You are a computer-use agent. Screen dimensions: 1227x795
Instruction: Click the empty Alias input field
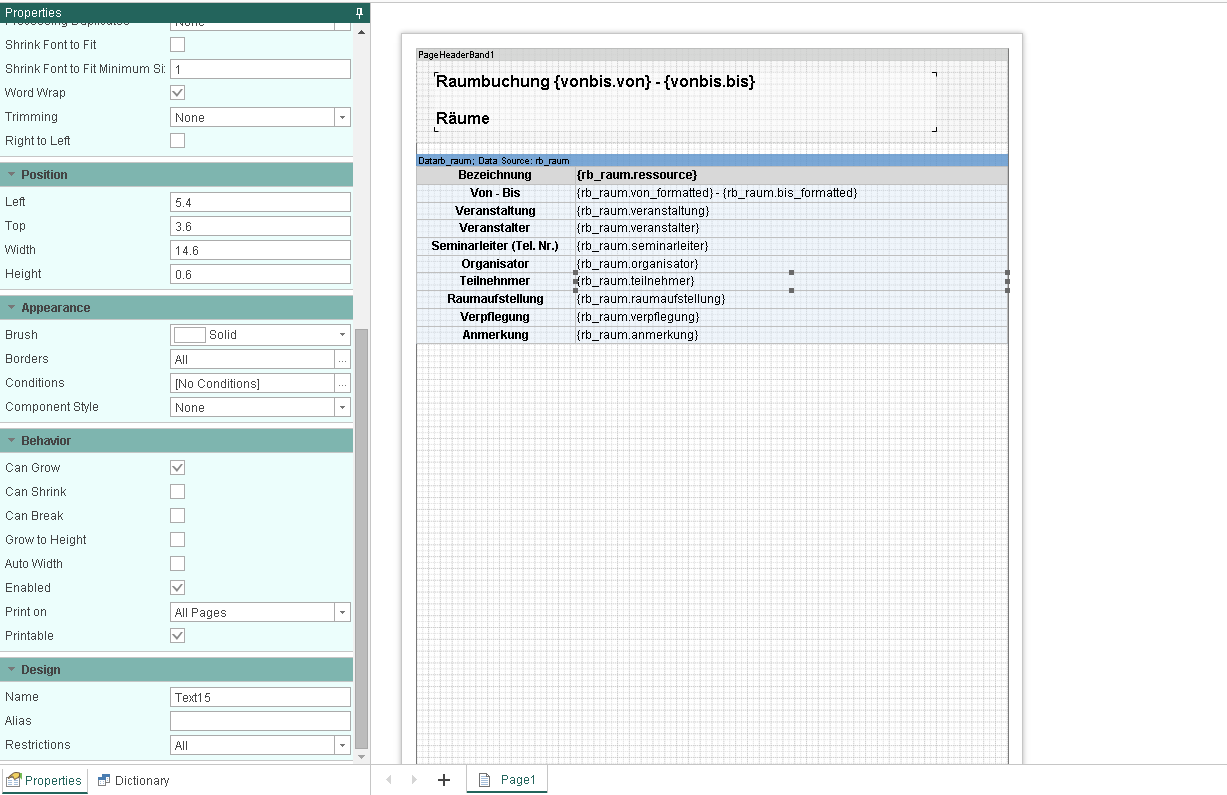[260, 721]
